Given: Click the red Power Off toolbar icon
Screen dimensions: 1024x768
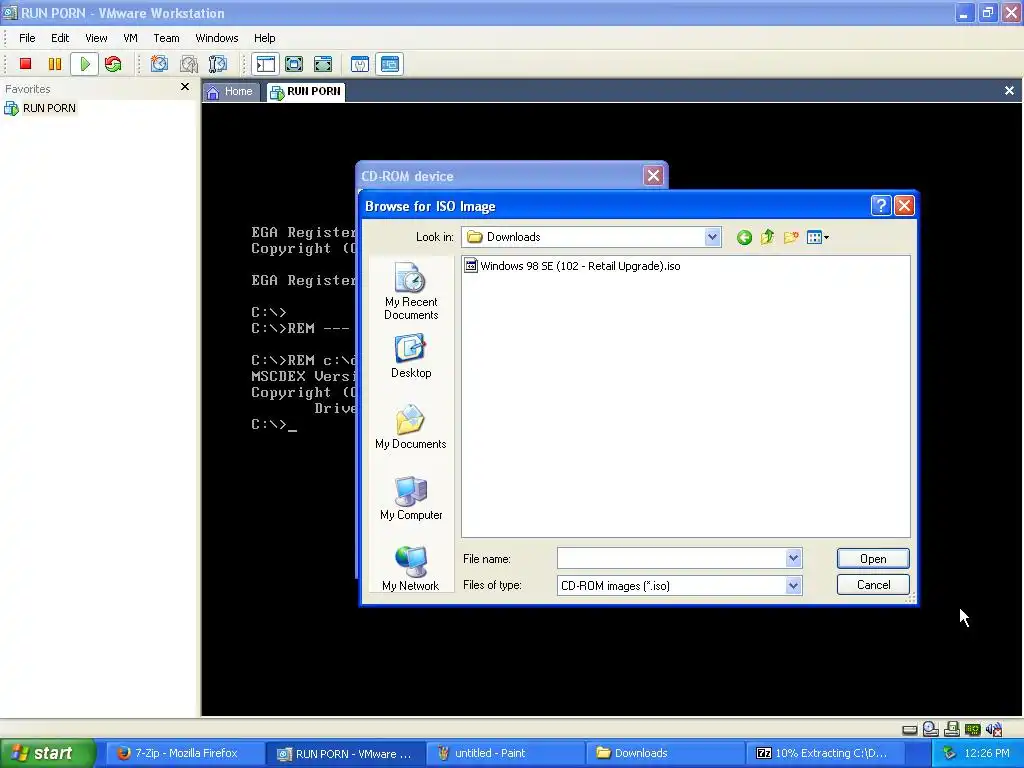Looking at the screenshot, I should [25, 63].
